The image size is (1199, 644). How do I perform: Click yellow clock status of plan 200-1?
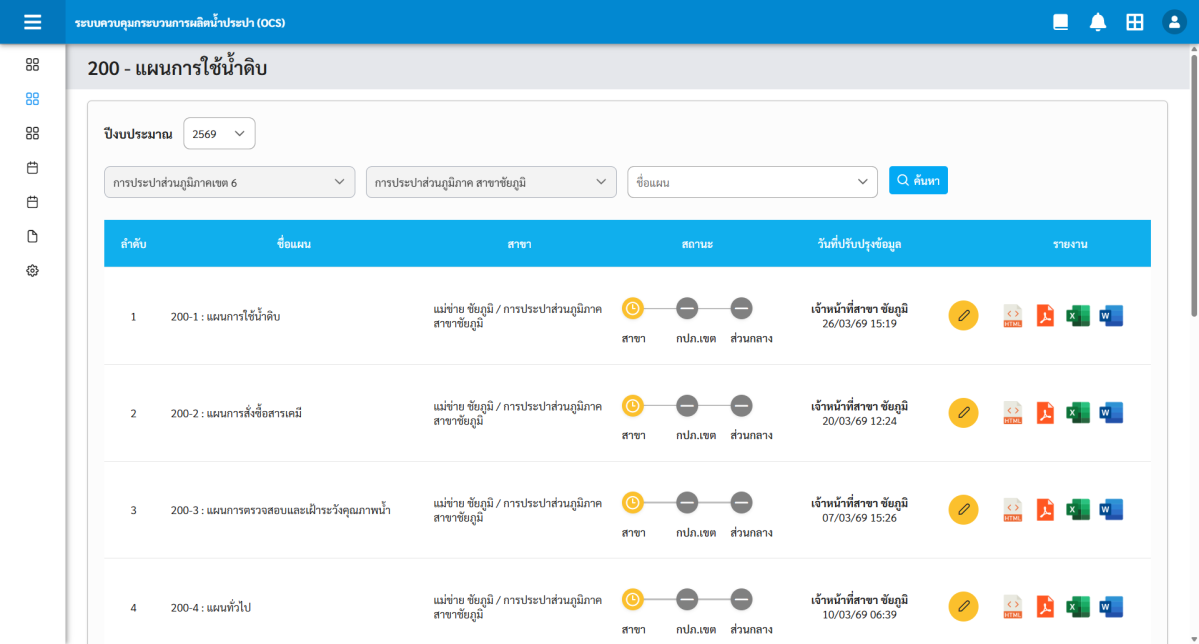tap(632, 308)
